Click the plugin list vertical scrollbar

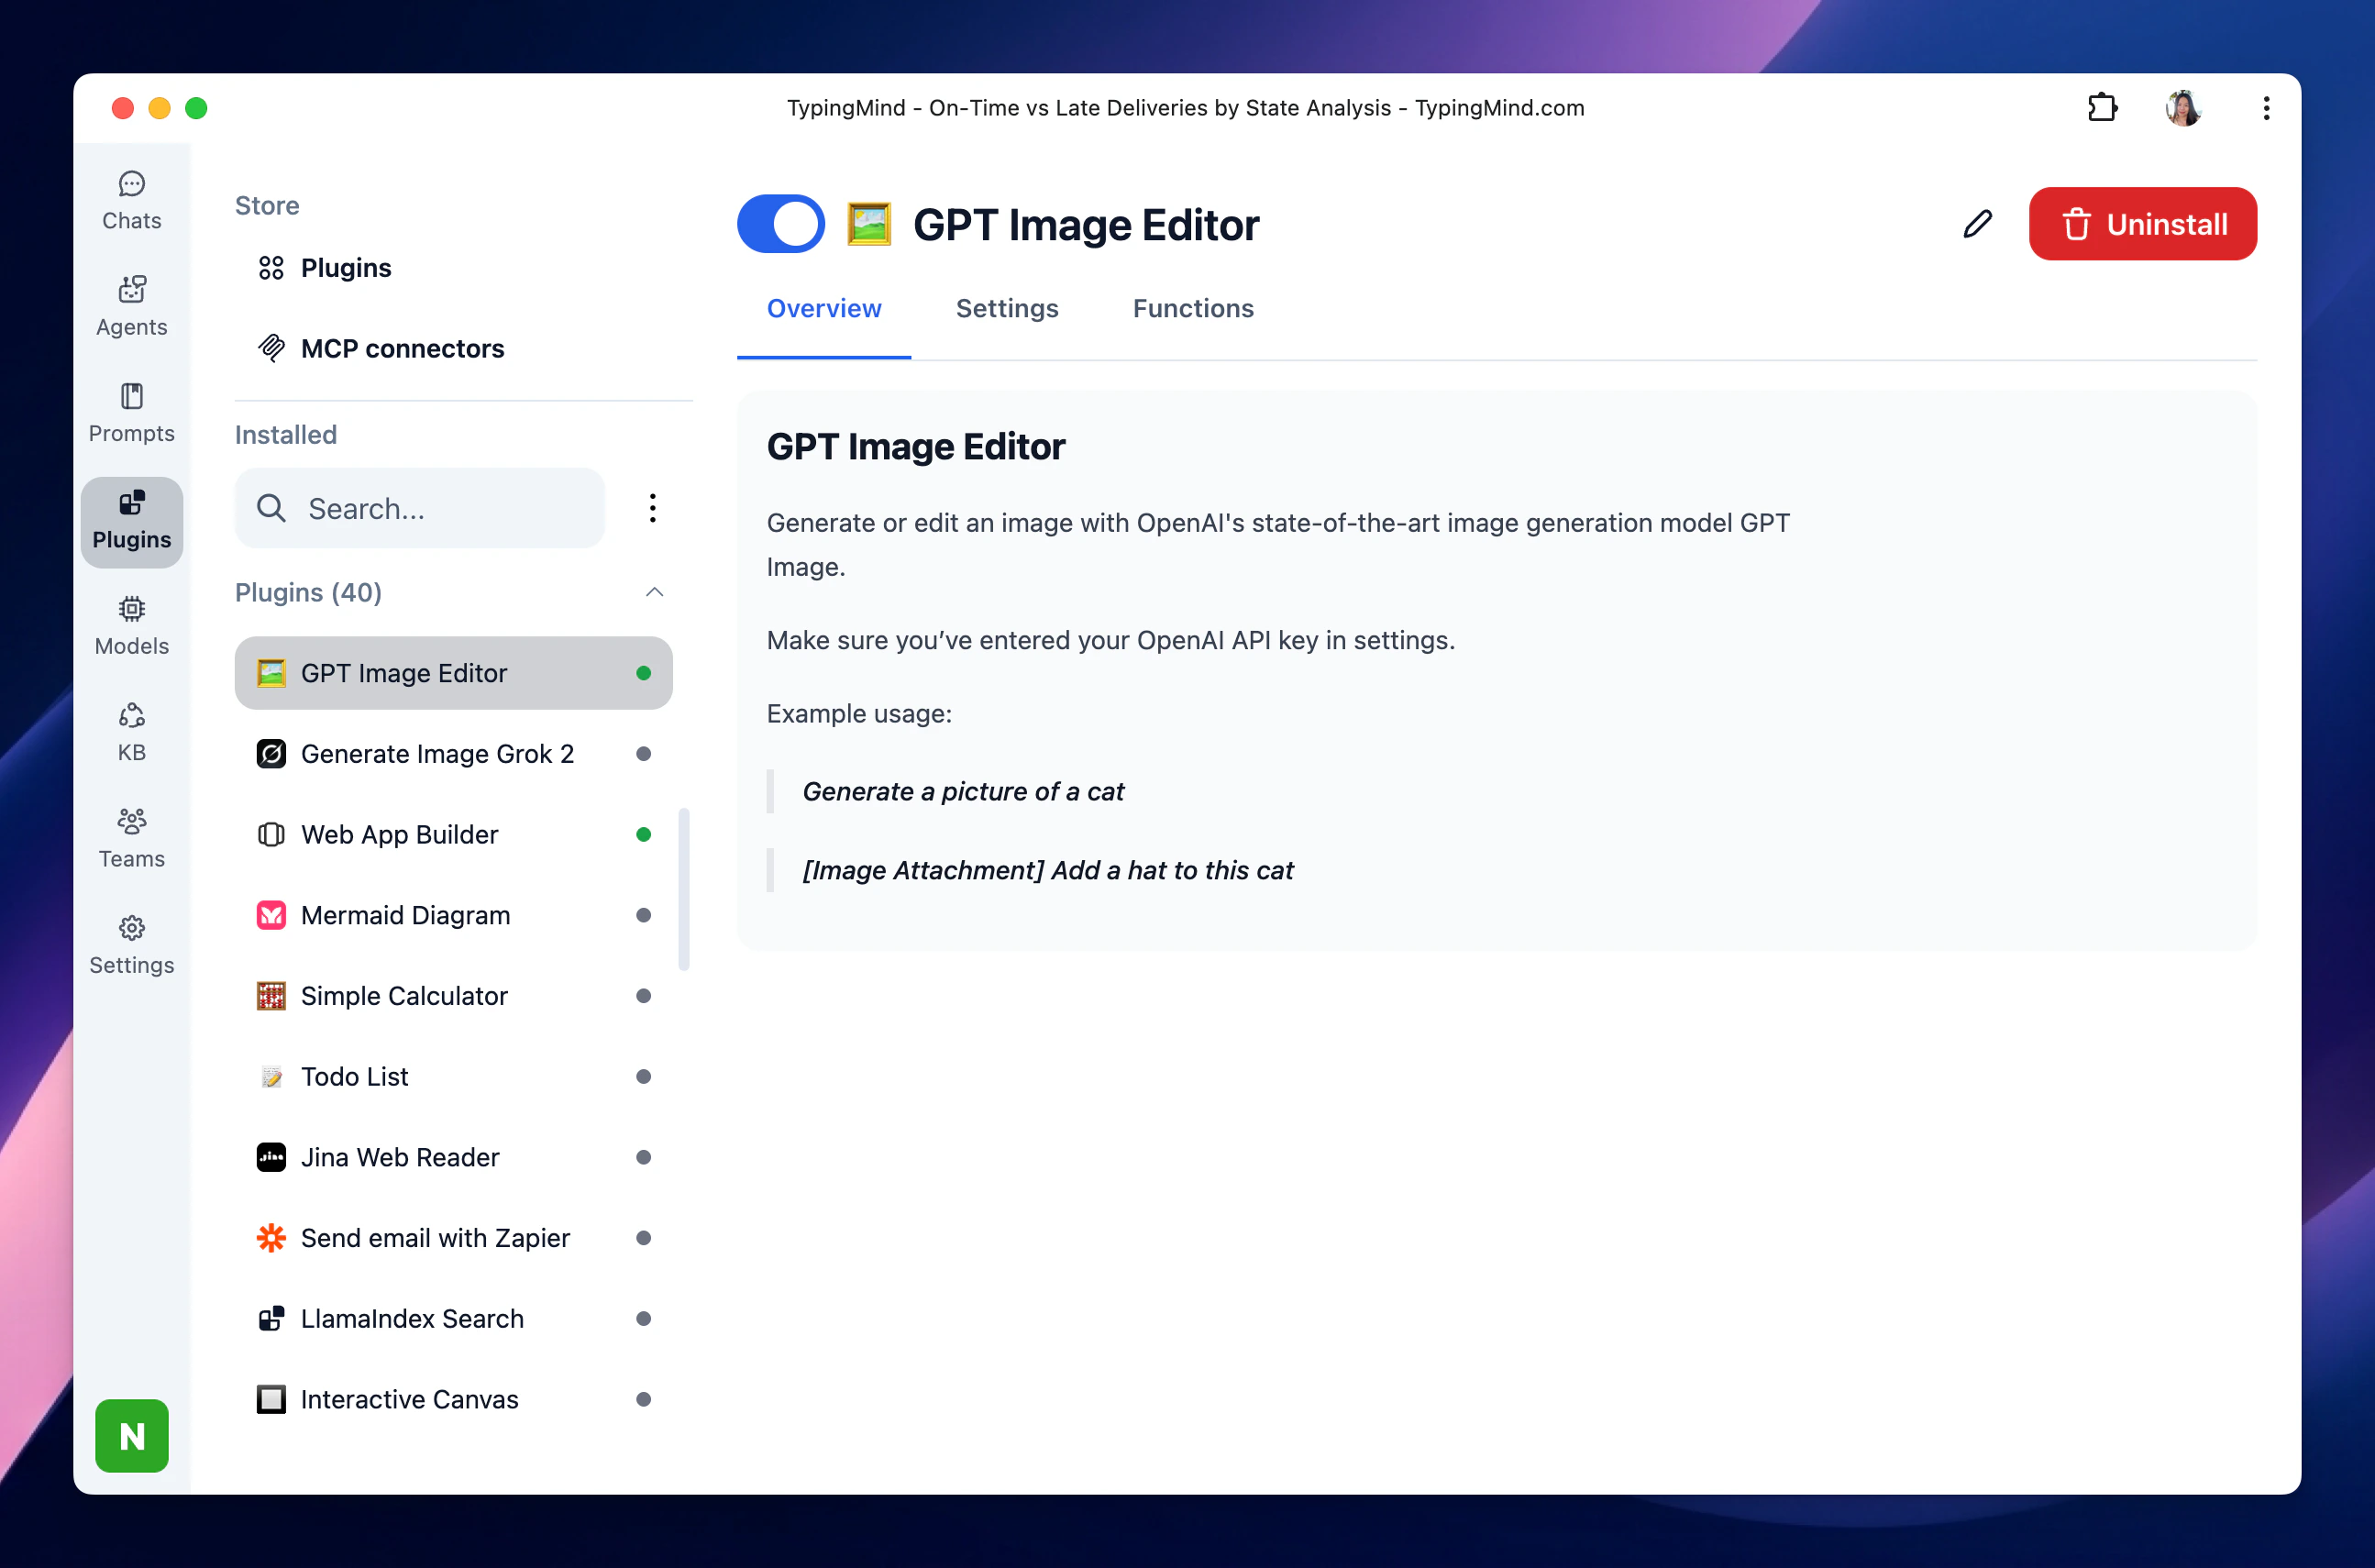point(684,889)
